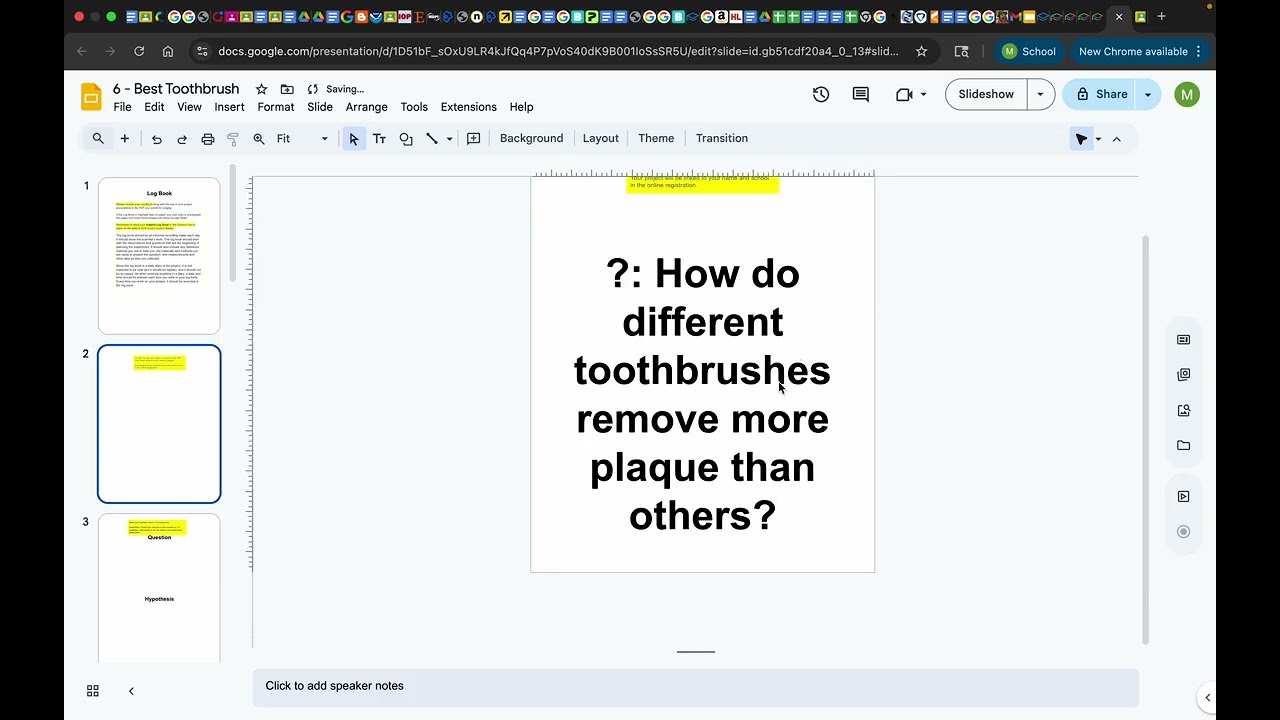Image resolution: width=1280 pixels, height=720 pixels.
Task: Collapse the slide filmstrip panel
Action: point(131,691)
